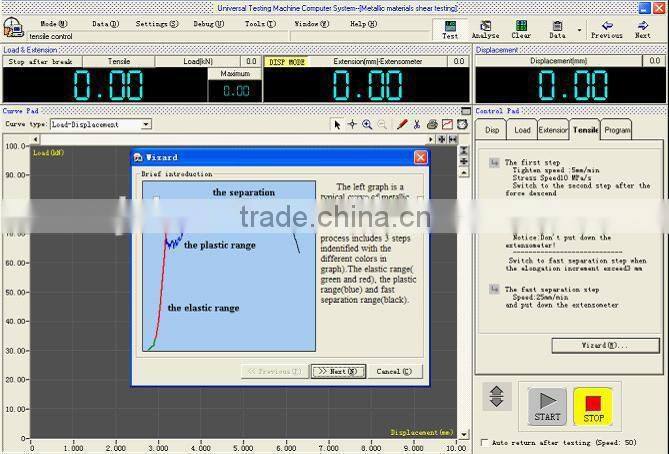Click the disabled Previous button in Wizard
The height and width of the screenshot is (454, 669).
click(275, 371)
